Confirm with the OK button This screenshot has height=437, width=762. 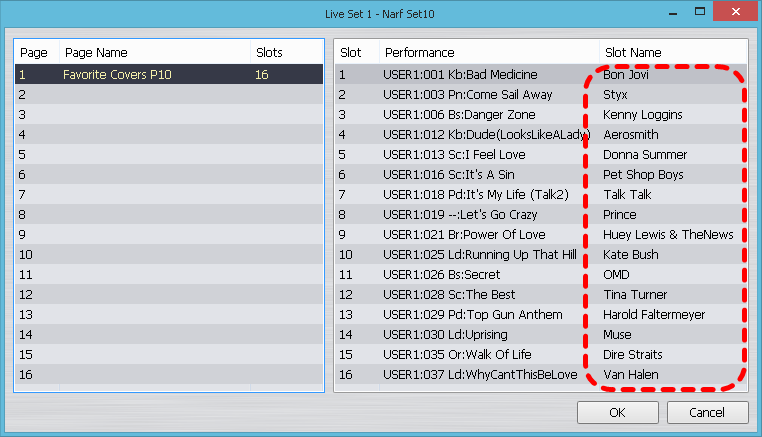coord(618,412)
